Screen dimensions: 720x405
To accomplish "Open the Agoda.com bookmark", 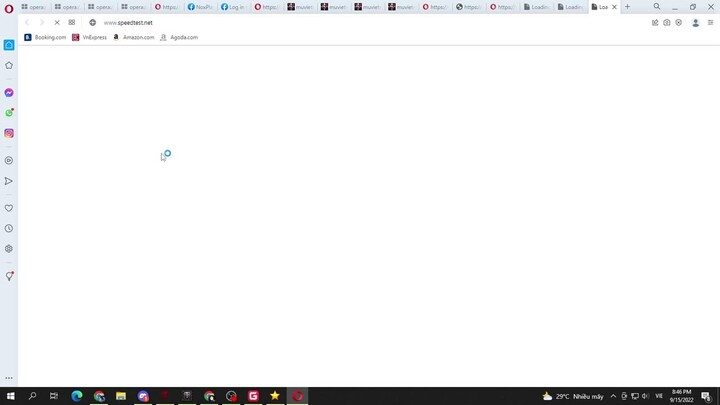I will pyautogui.click(x=179, y=37).
